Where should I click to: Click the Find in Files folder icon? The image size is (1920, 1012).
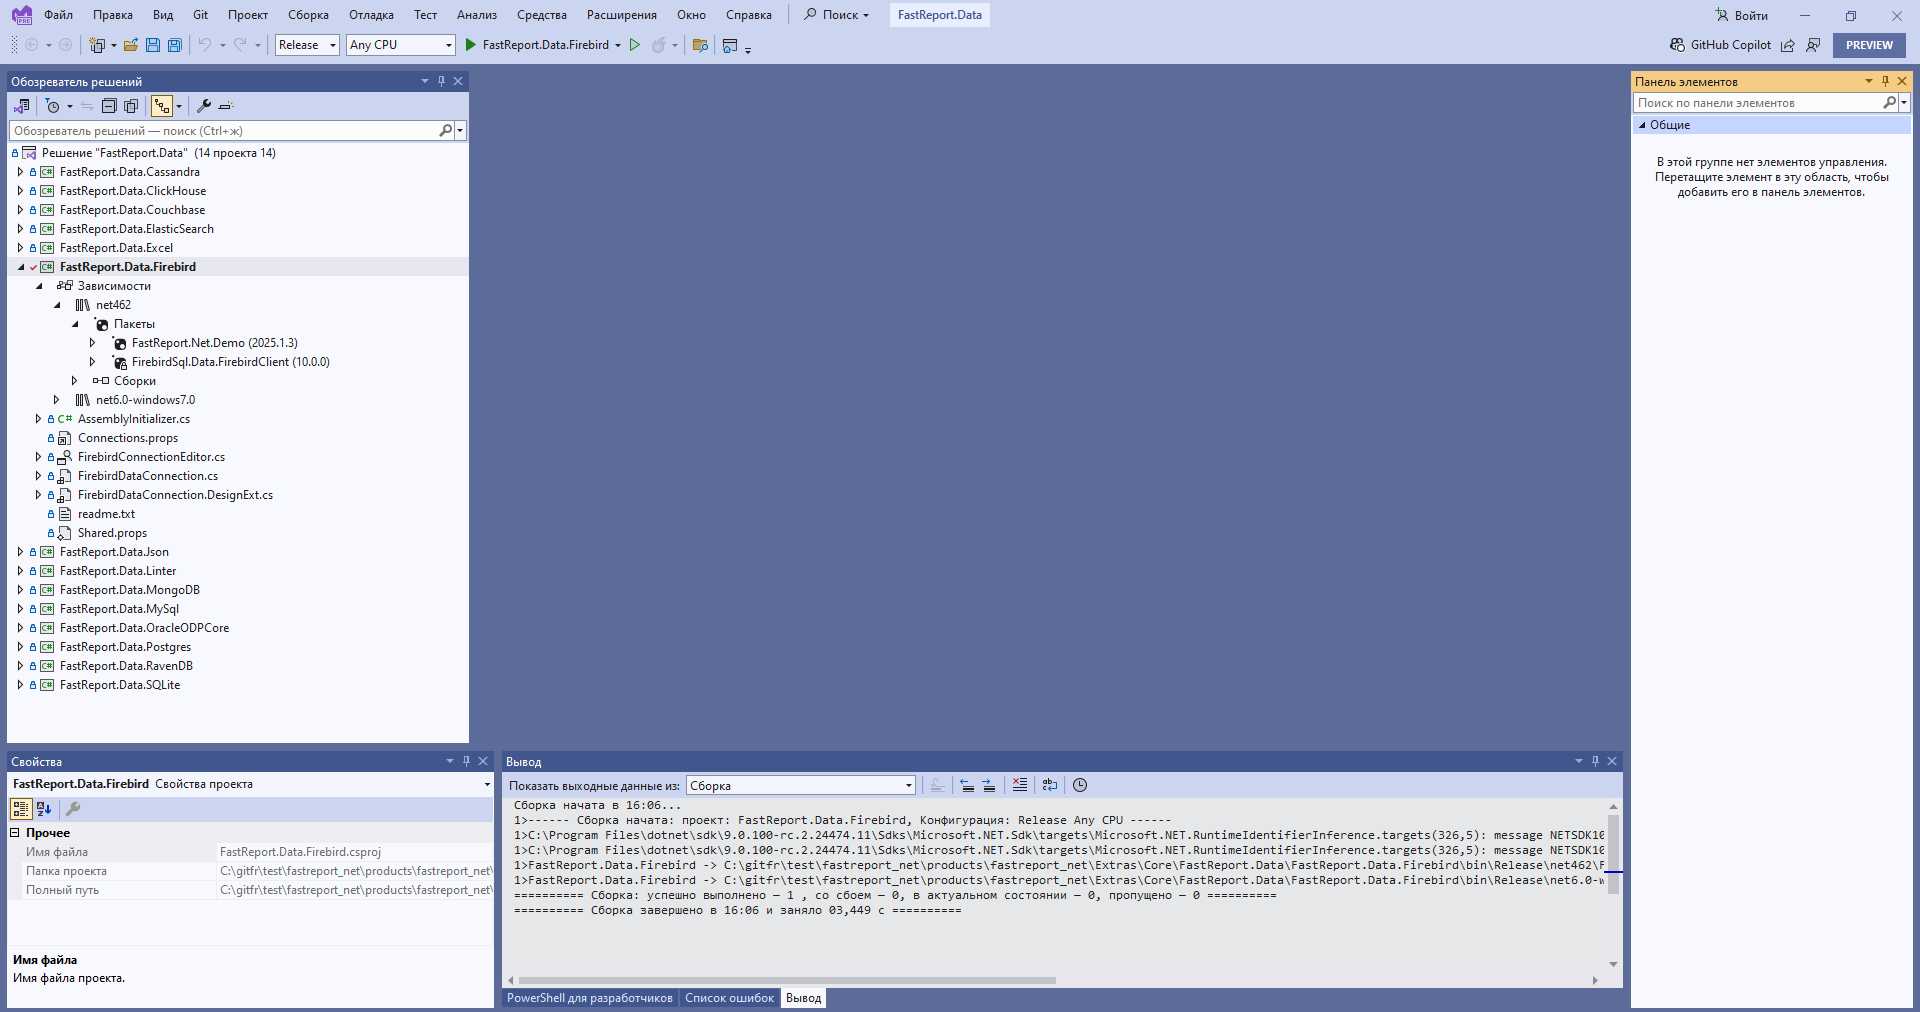point(700,45)
